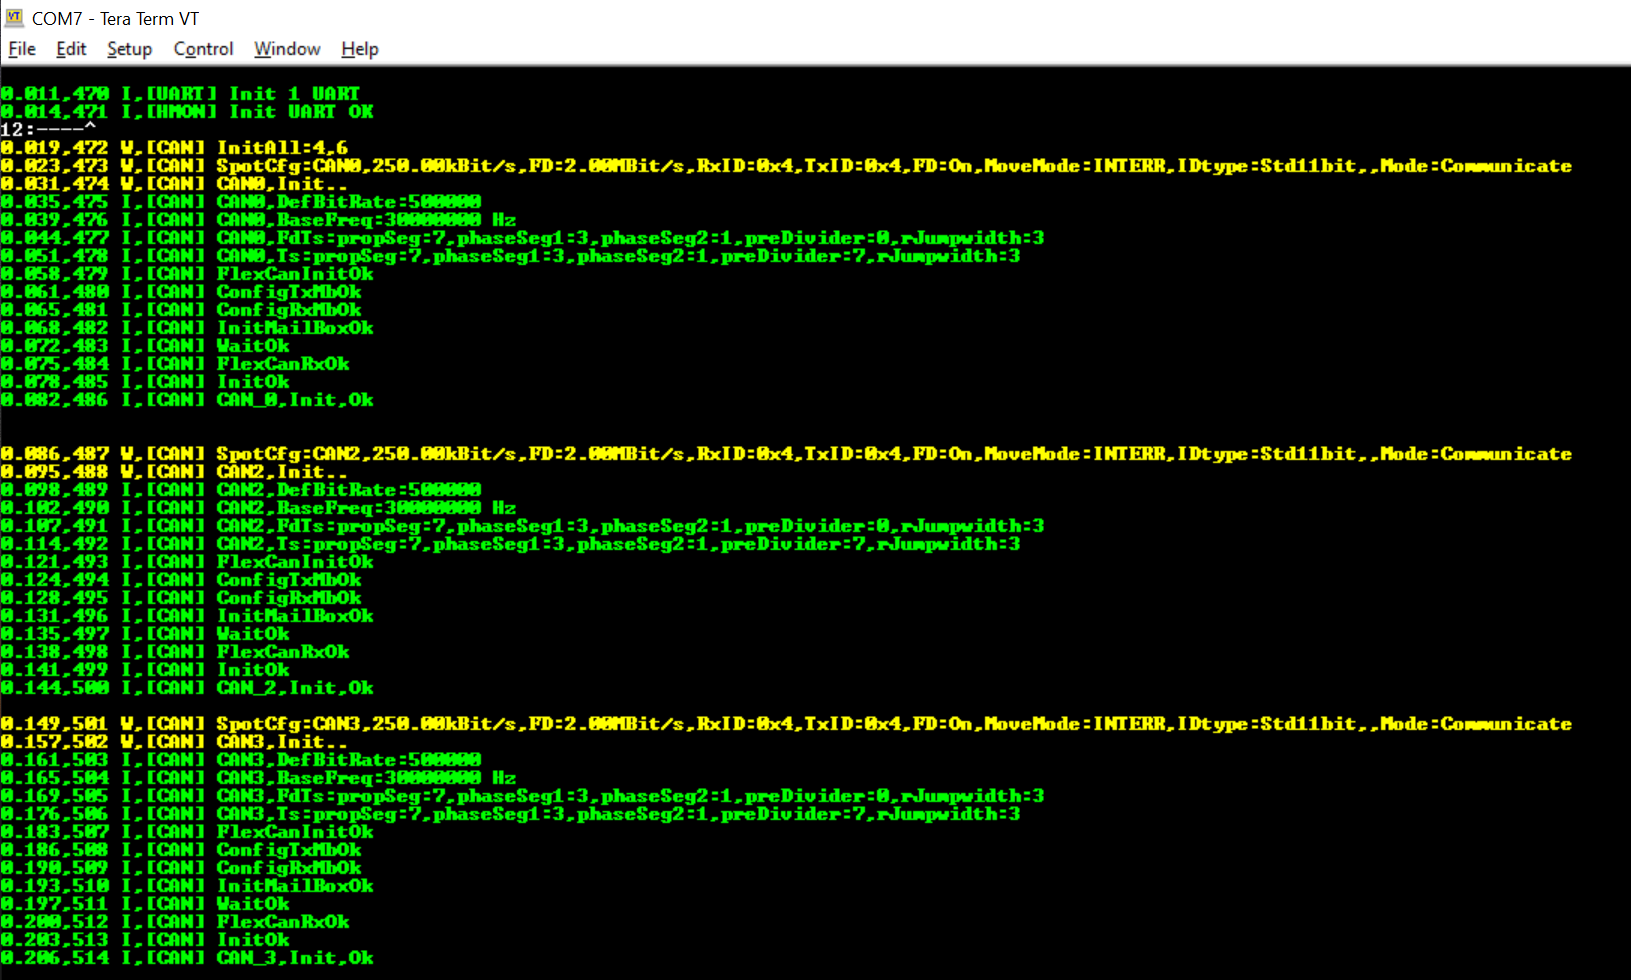Click "FlexCanRxOk" on log line 512
Viewport: 1631px width, 980px height.
pos(283,921)
